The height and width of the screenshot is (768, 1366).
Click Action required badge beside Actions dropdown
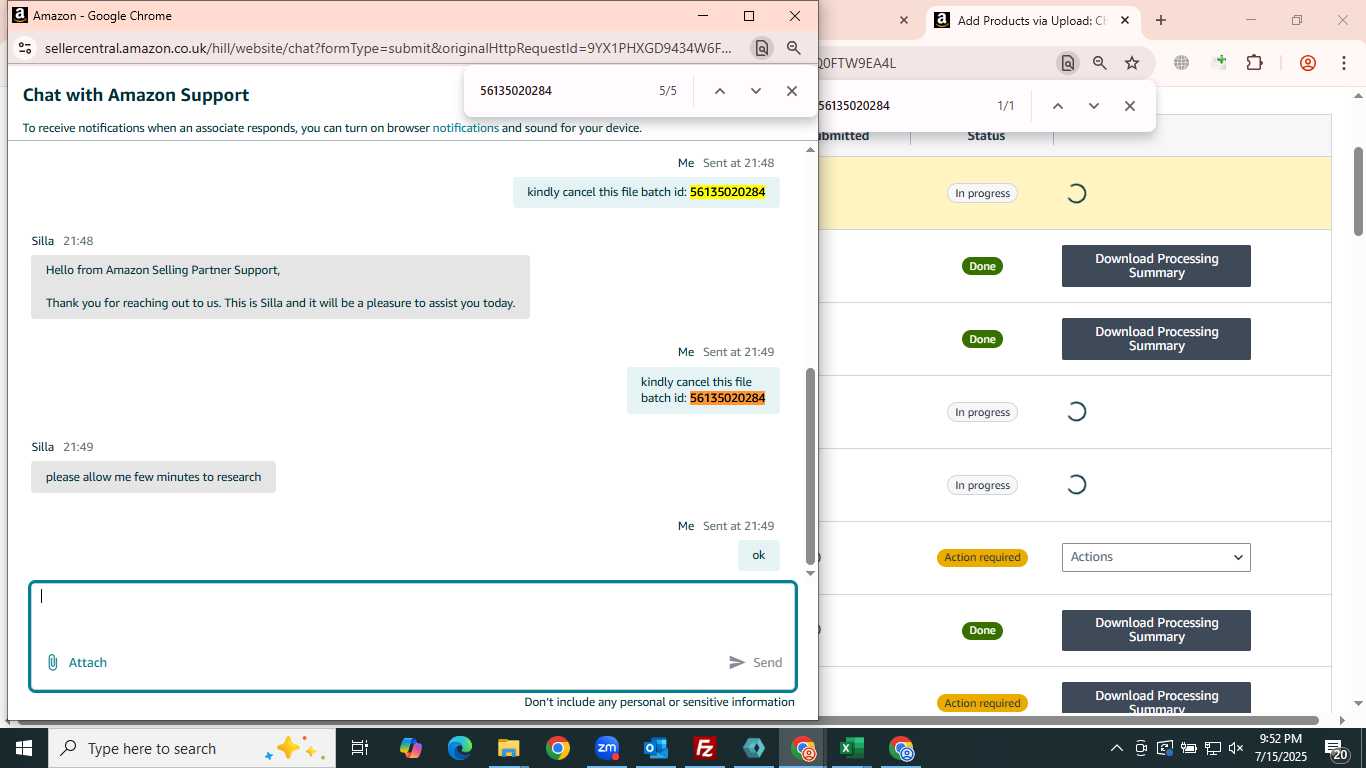pos(982,557)
